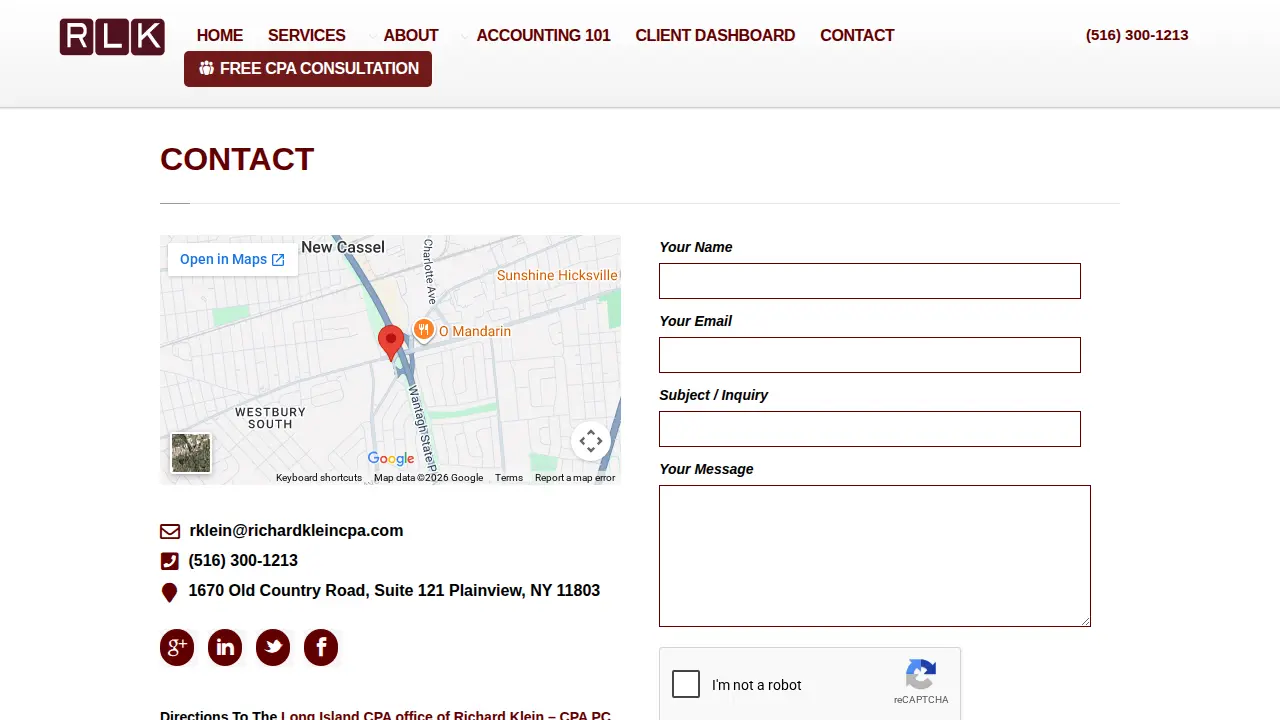1280x720 pixels.
Task: Go to the Home page
Action: (x=220, y=35)
